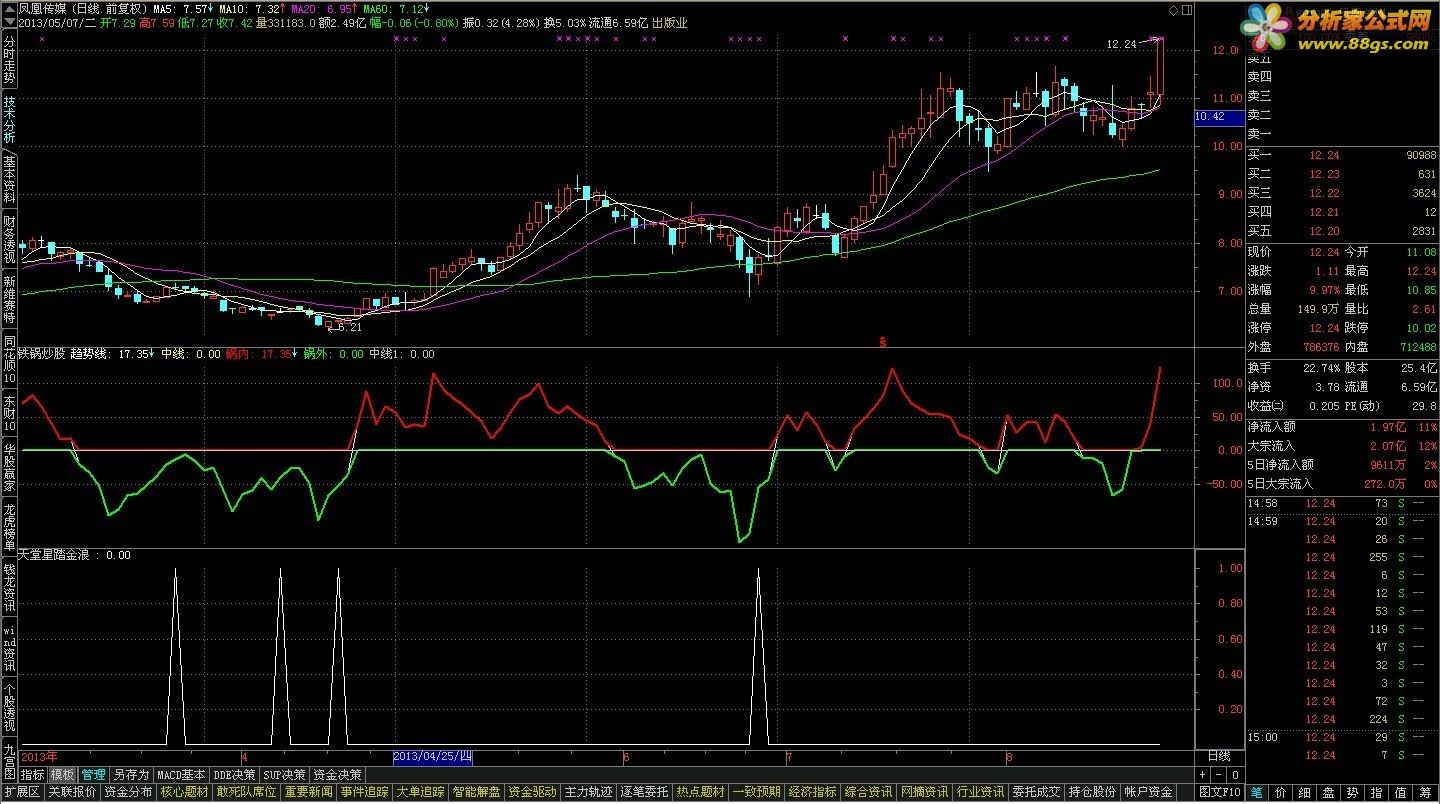Open 核心题材 tab
The height and width of the screenshot is (804, 1440).
[x=184, y=791]
